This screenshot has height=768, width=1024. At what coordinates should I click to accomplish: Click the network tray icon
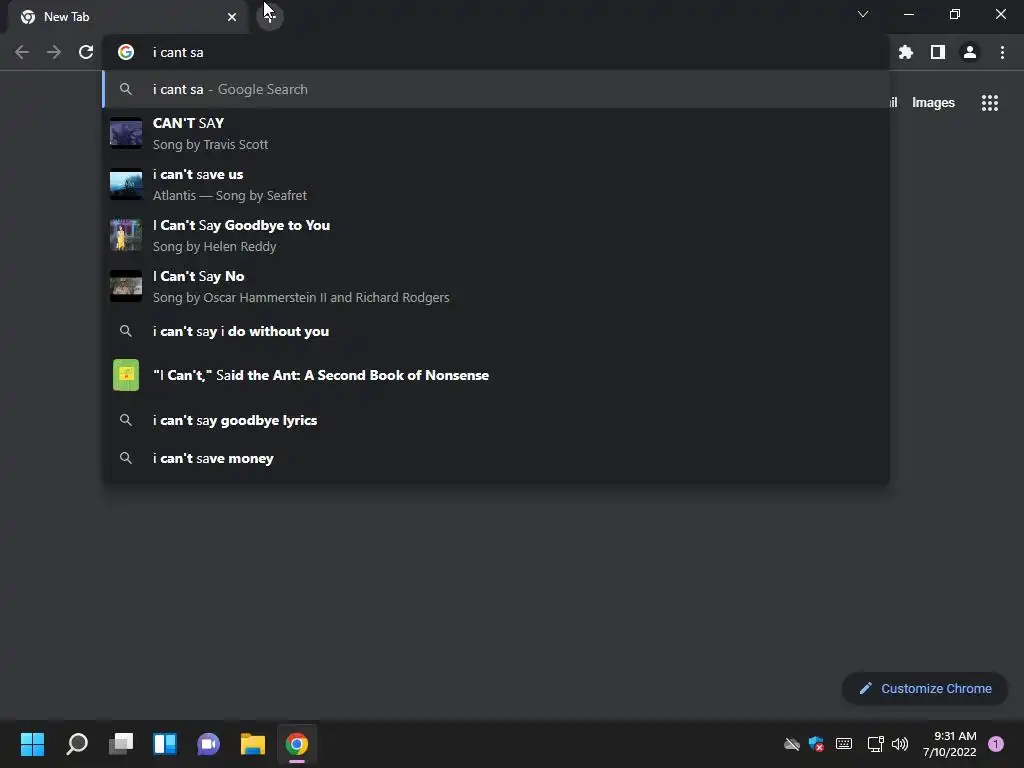875,744
